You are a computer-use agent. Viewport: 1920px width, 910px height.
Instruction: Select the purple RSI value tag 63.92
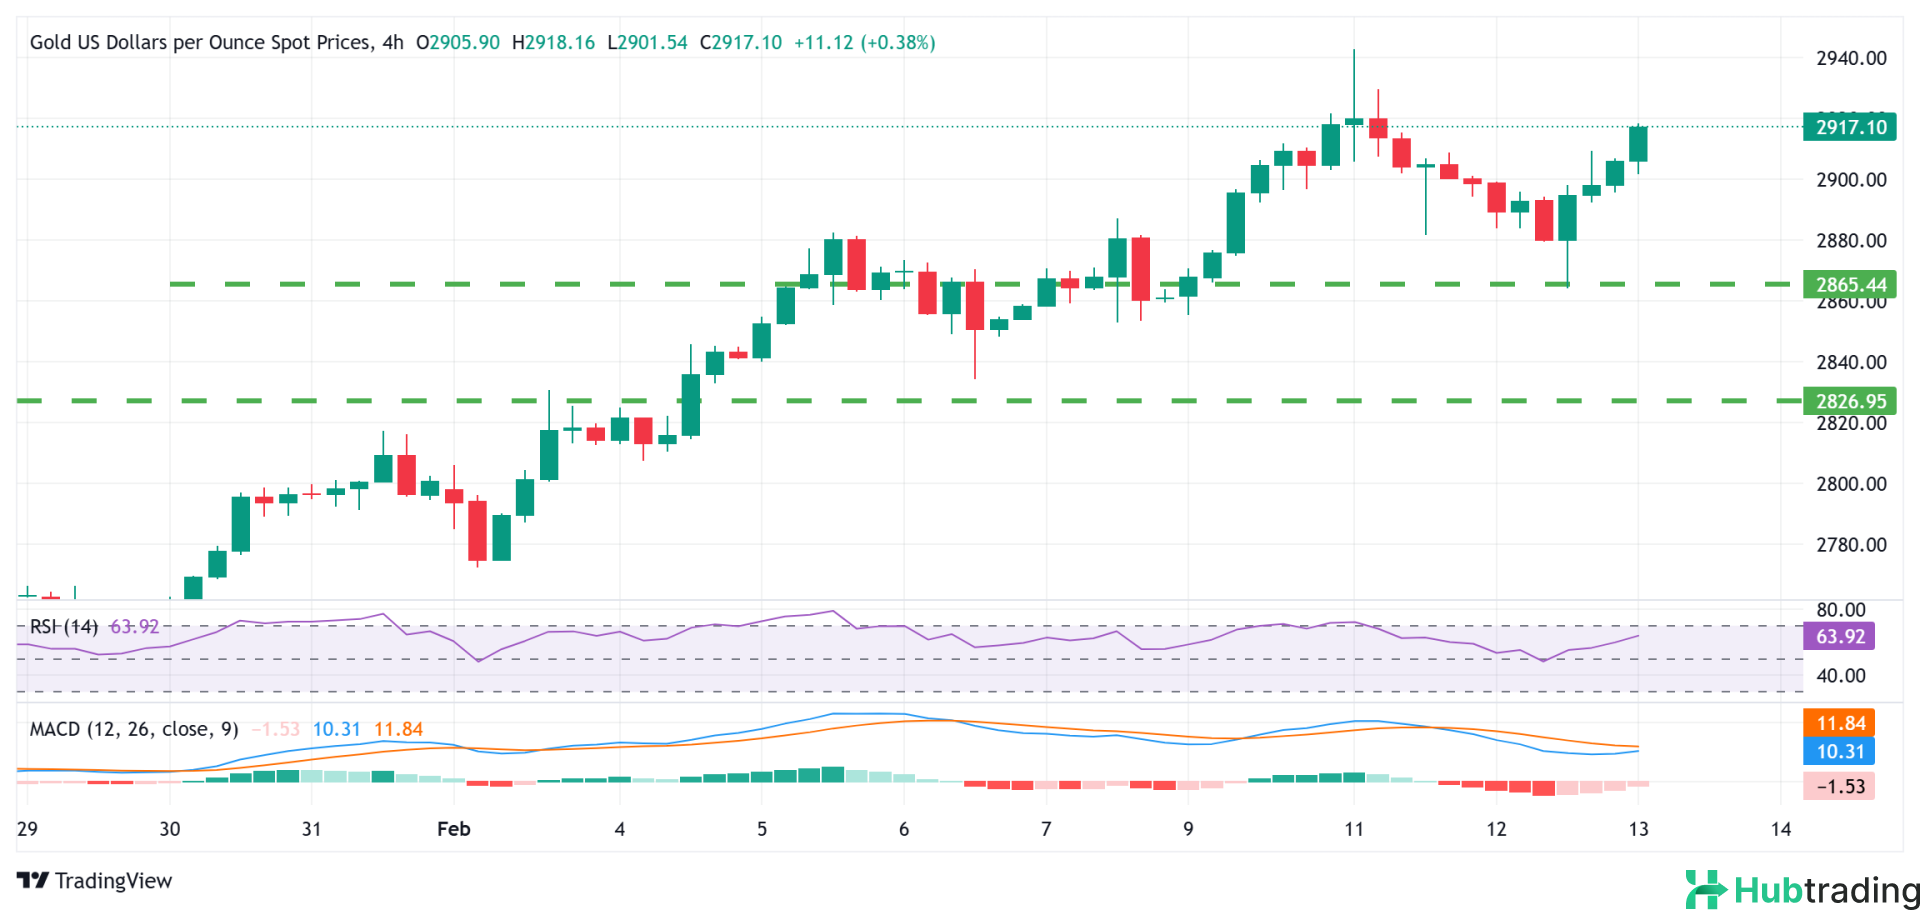[x=1839, y=636]
